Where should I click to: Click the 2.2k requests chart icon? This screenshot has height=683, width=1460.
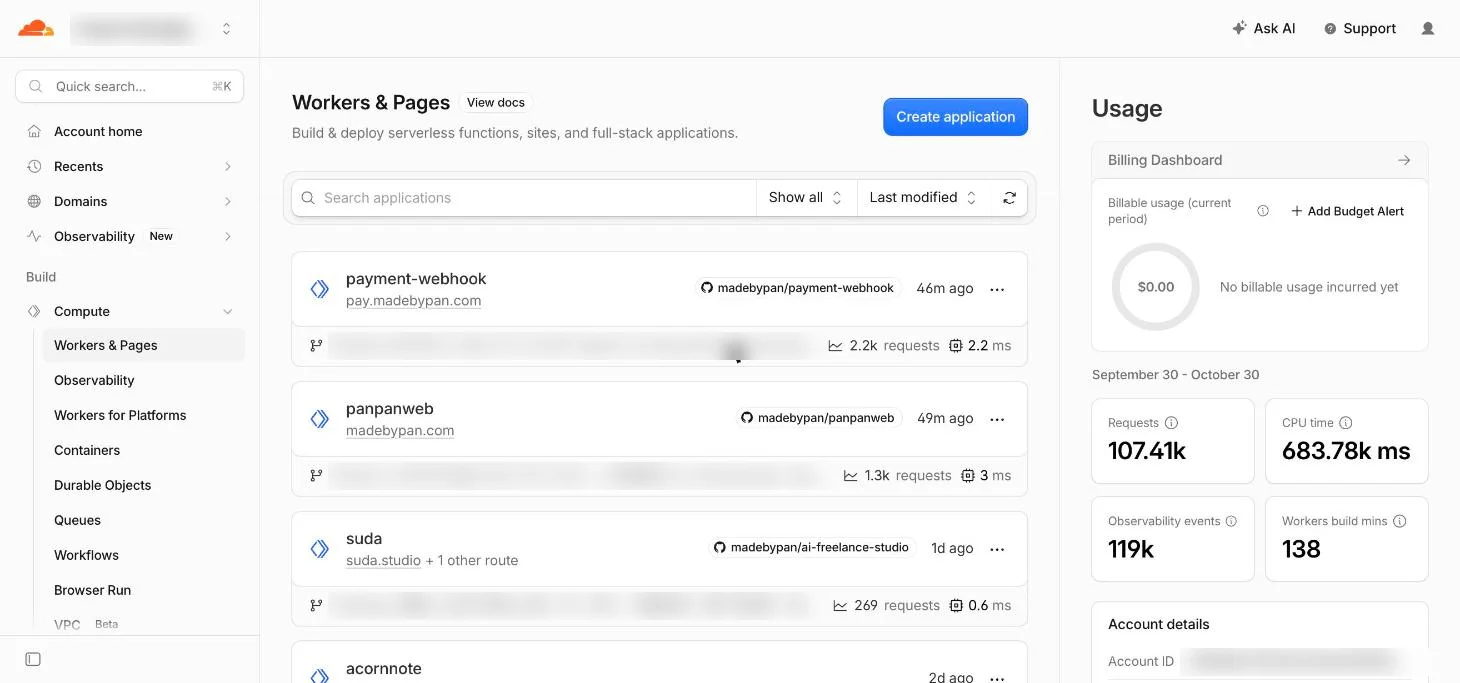click(835, 346)
